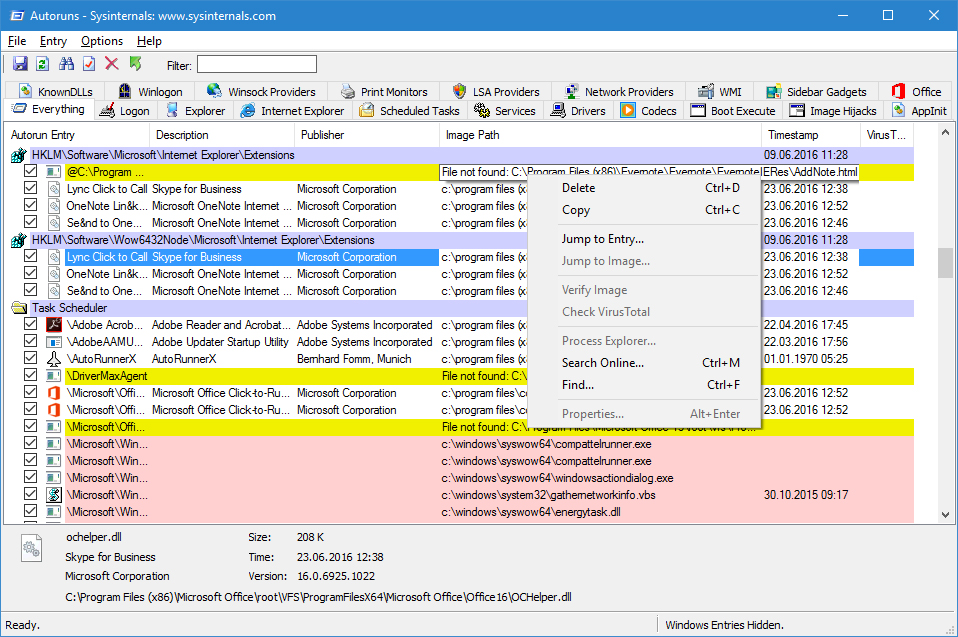Sort by Description column header
This screenshot has height=637, width=958.
click(x=222, y=135)
